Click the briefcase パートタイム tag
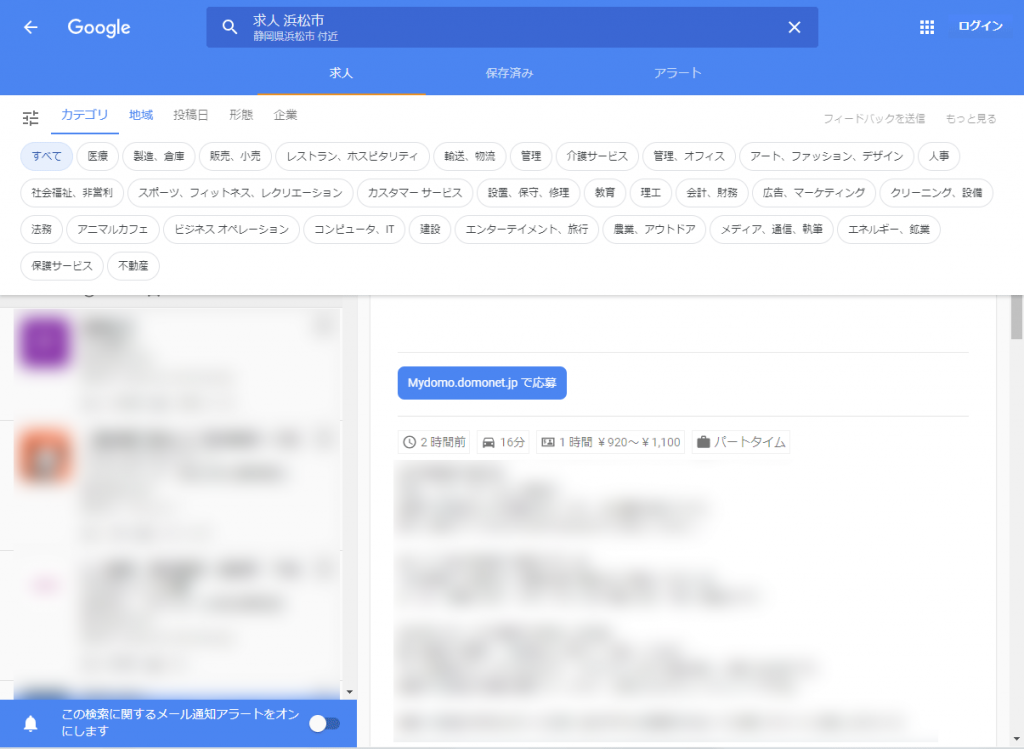Viewport: 1024px width, 749px height. (741, 442)
